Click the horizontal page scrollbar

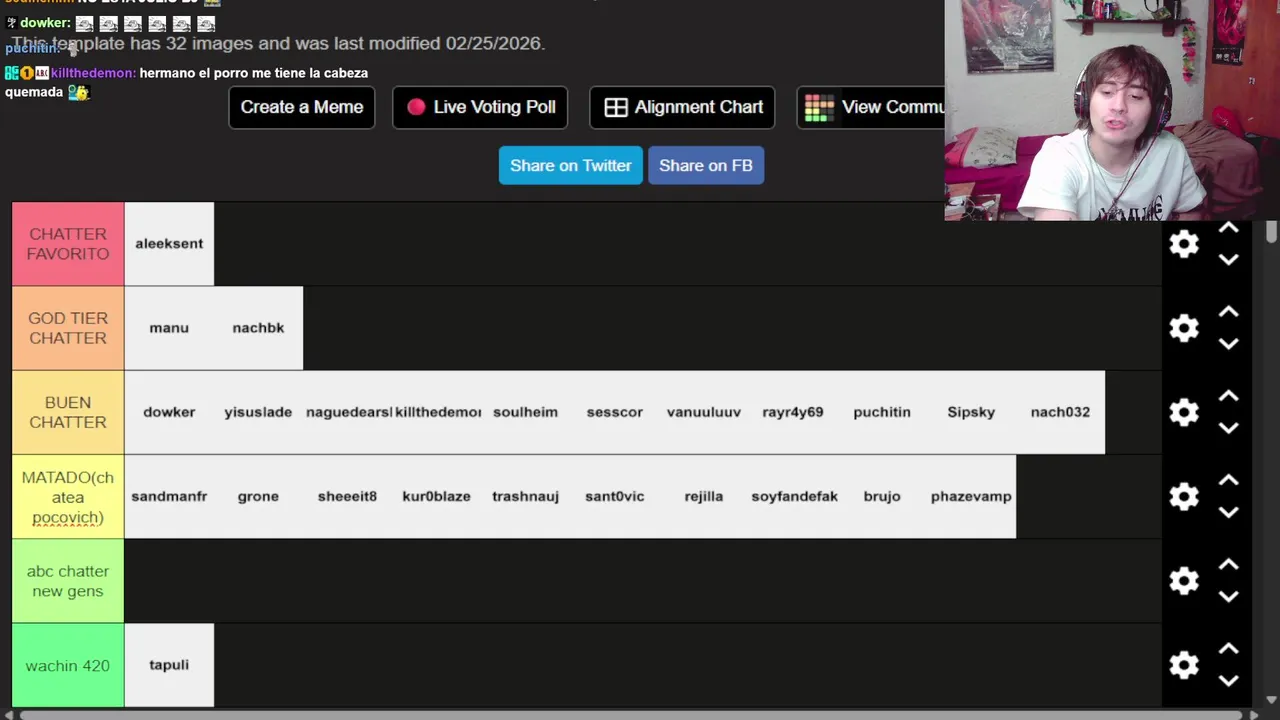click(x=630, y=714)
